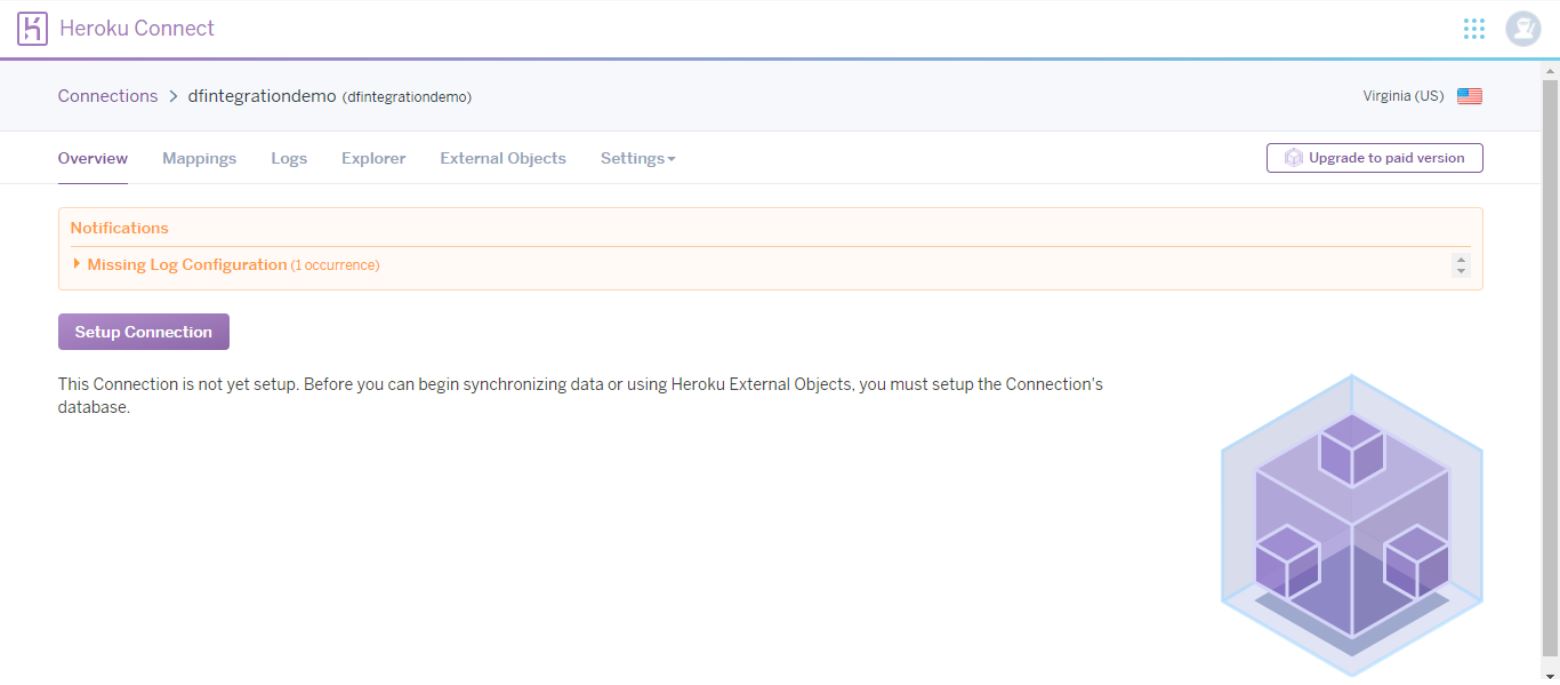Click Upgrade to paid version button
The height and width of the screenshot is (685, 1560).
click(x=1374, y=158)
